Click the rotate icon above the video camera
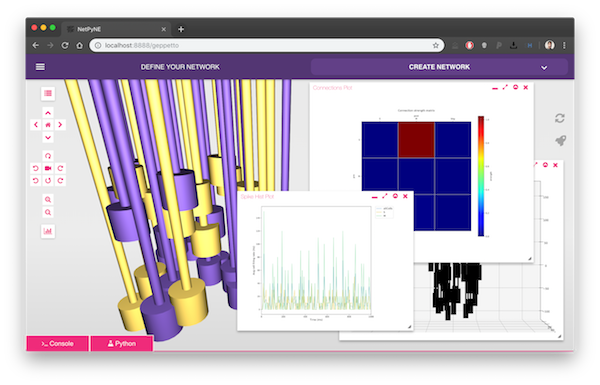Screen dimensions: 600x385 point(48,156)
